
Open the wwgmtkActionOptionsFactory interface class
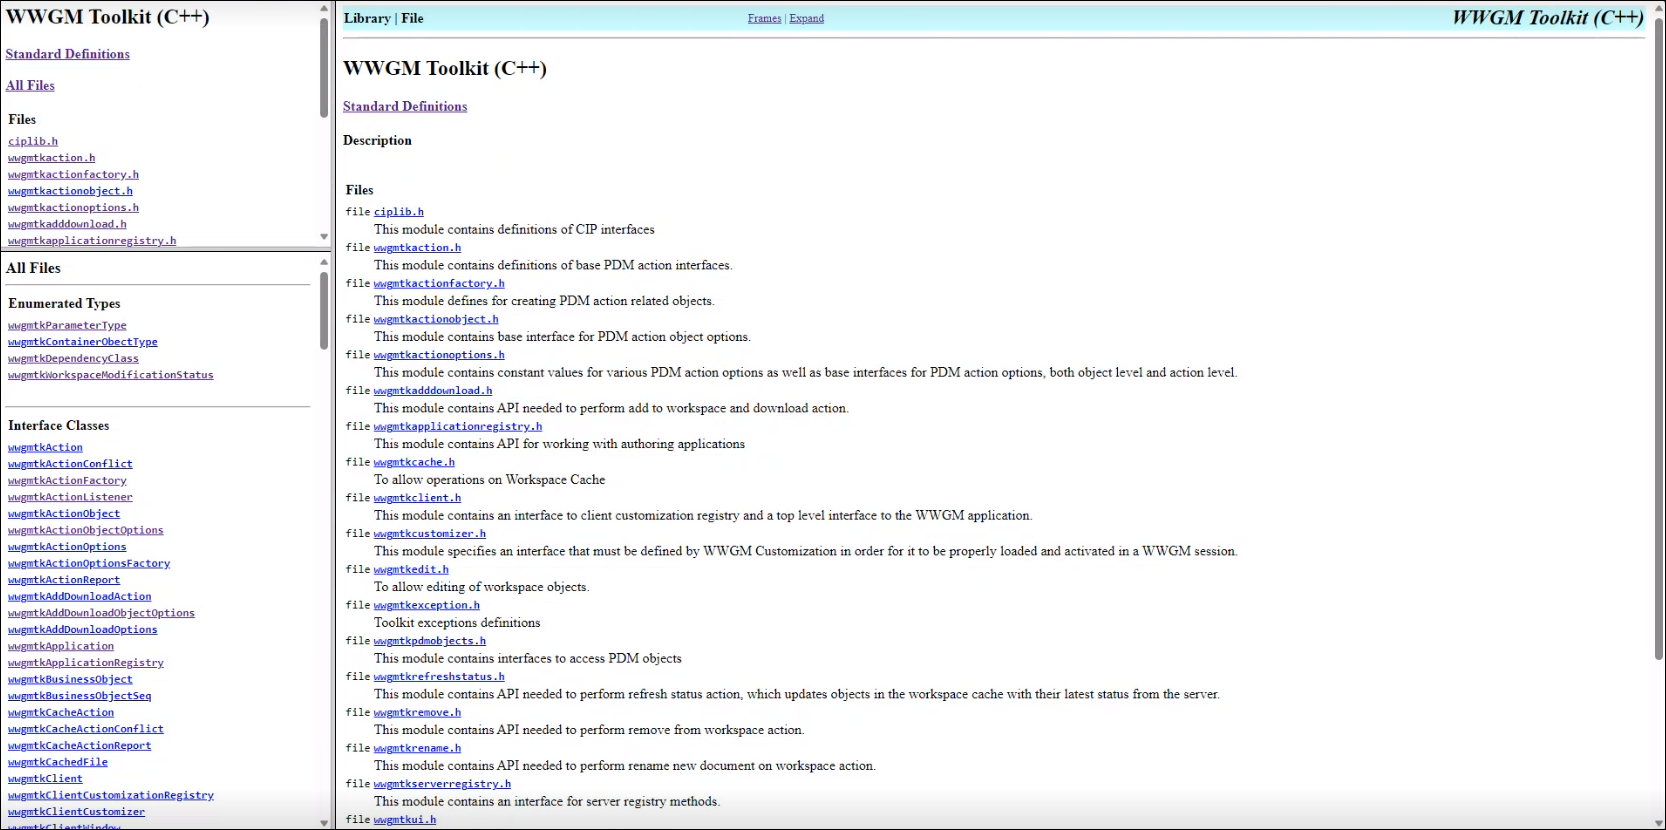pos(89,564)
